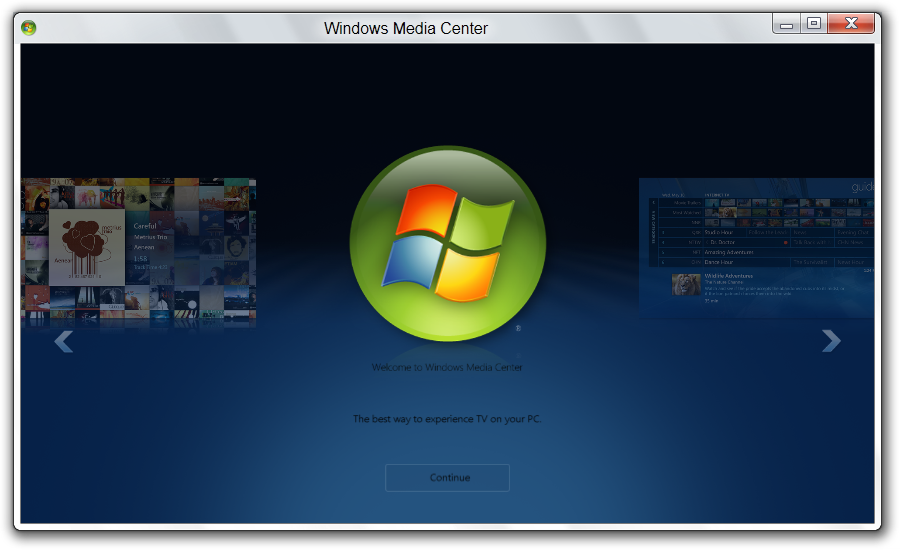Go to previous slide with left arrow
900x550 pixels.
point(64,342)
